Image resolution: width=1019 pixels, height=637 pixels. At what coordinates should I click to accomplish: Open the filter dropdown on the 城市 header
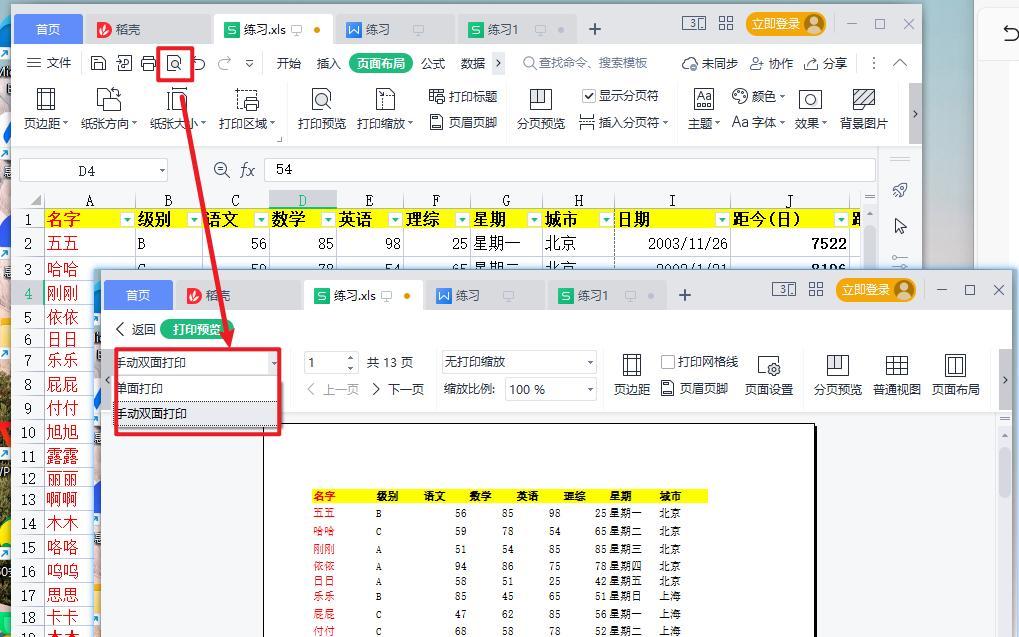pos(606,220)
